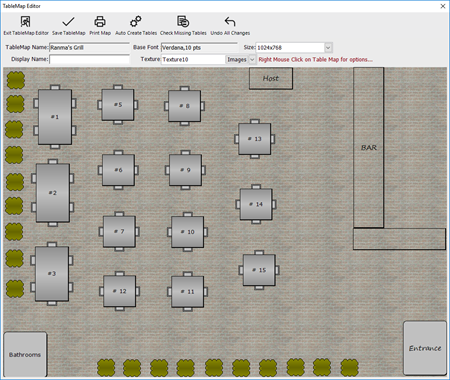Image resolution: width=450 pixels, height=380 pixels.
Task: Select table # 13 on the map
Action: [x=255, y=139]
